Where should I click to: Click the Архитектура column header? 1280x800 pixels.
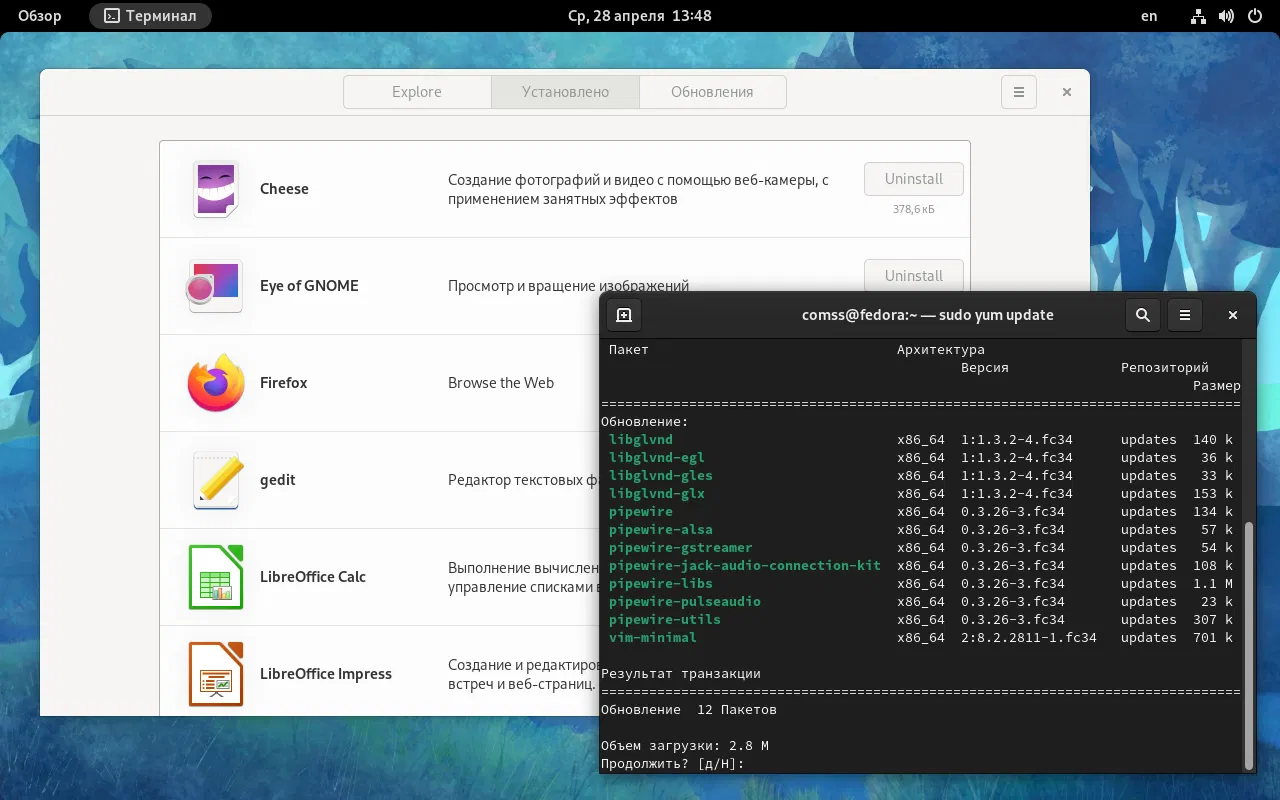941,350
